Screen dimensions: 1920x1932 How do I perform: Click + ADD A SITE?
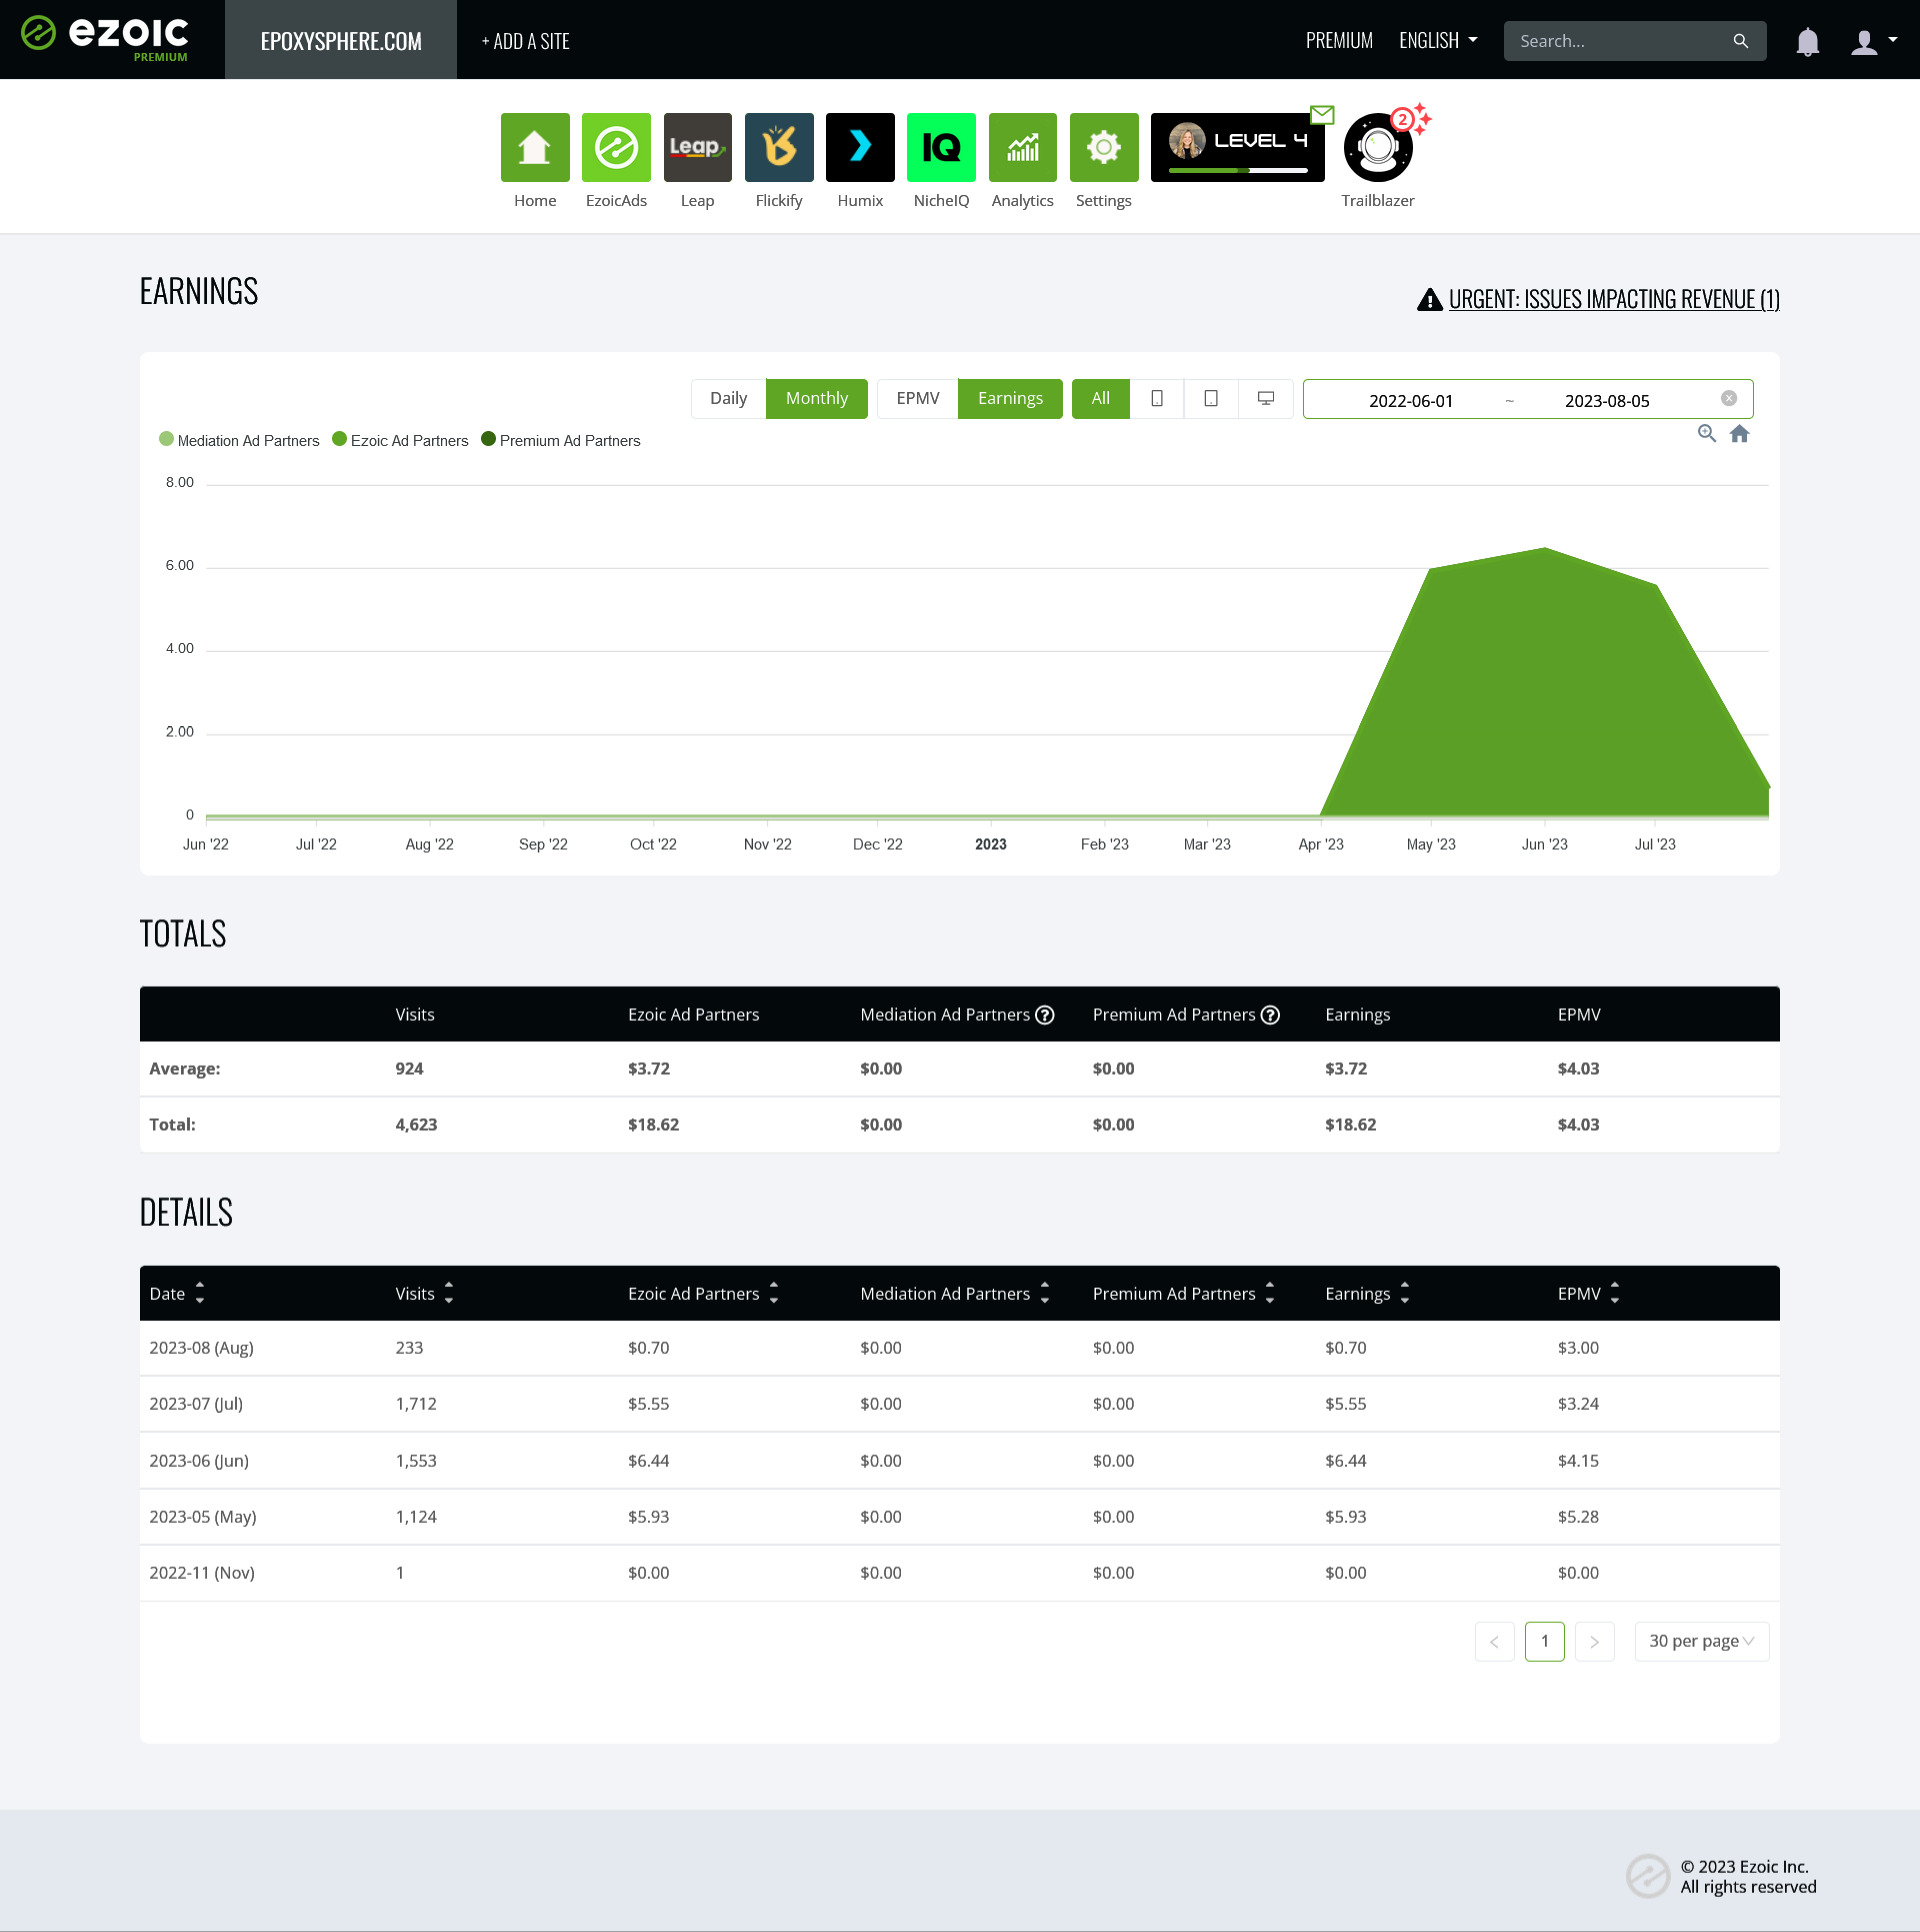coord(525,41)
